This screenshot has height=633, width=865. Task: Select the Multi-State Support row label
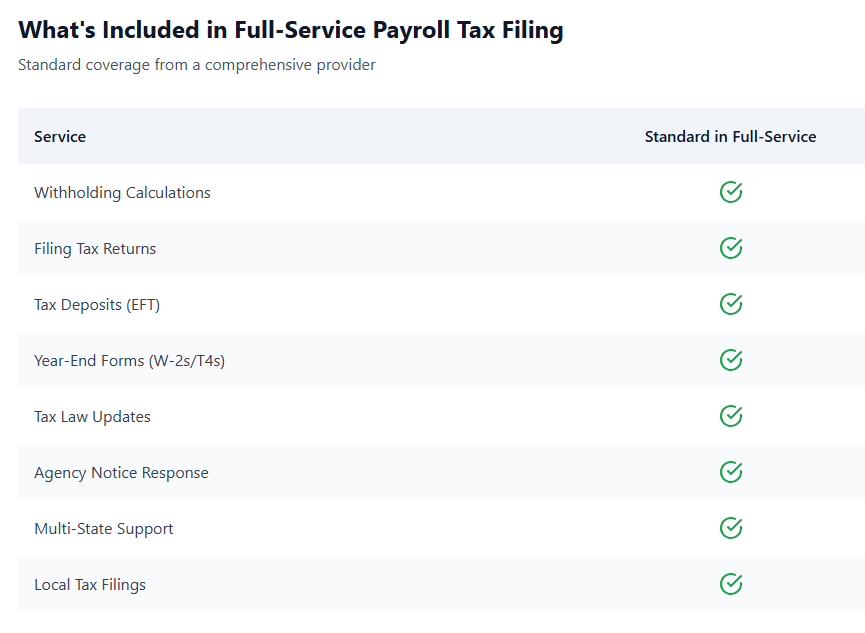(x=103, y=528)
